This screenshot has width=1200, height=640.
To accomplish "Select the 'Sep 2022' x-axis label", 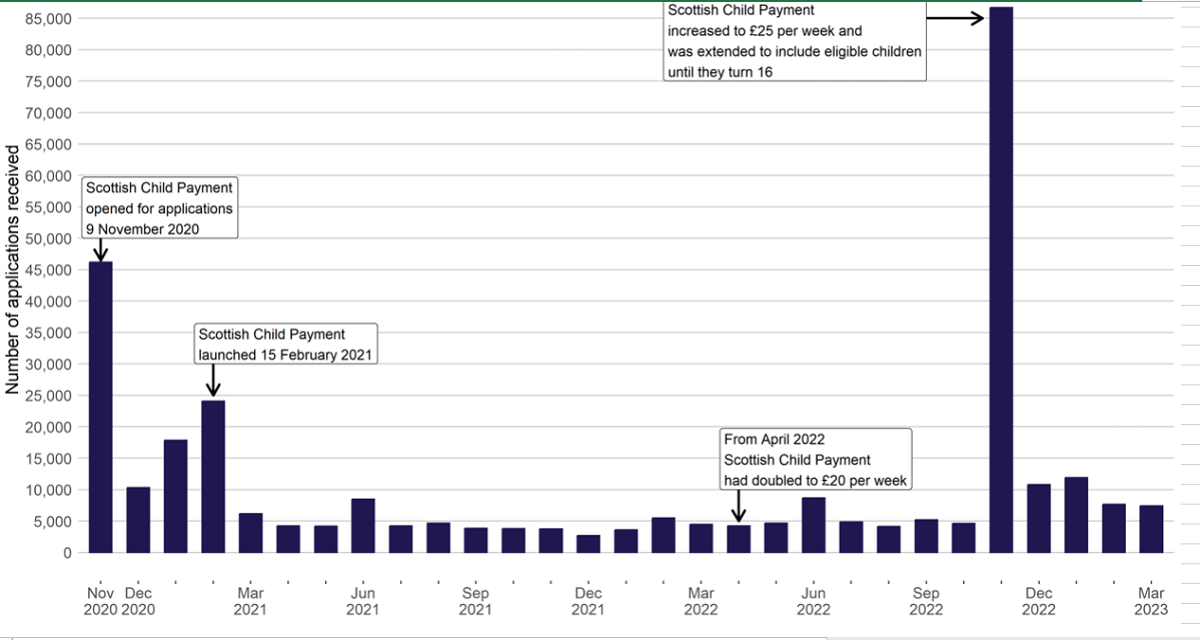I will 926,601.
